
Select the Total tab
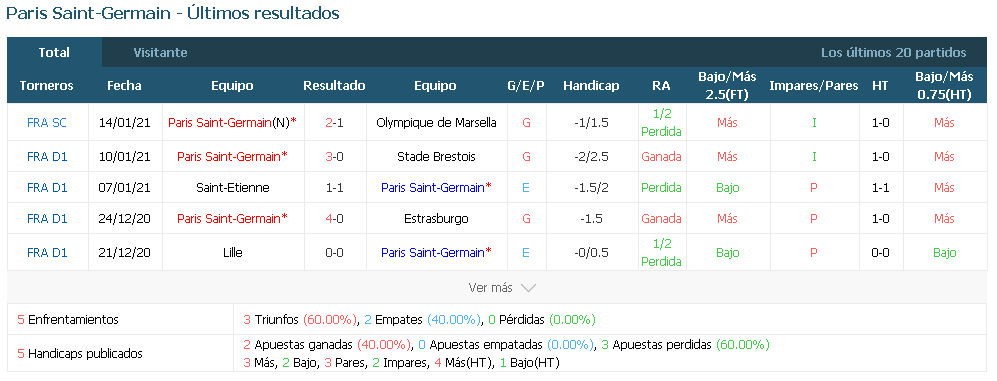(54, 53)
